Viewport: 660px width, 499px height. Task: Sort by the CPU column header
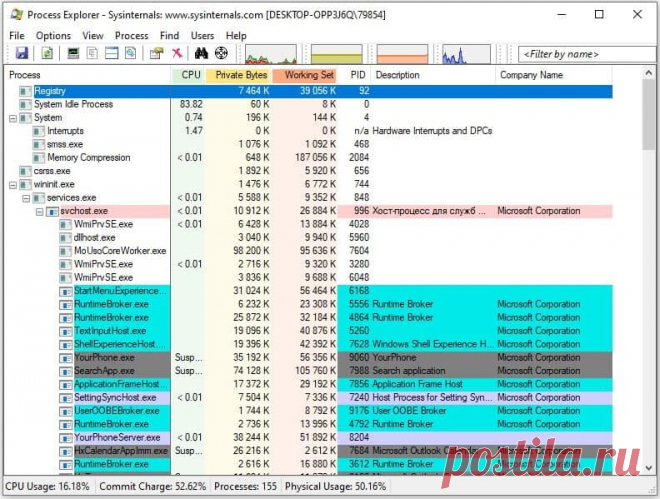tap(188, 75)
